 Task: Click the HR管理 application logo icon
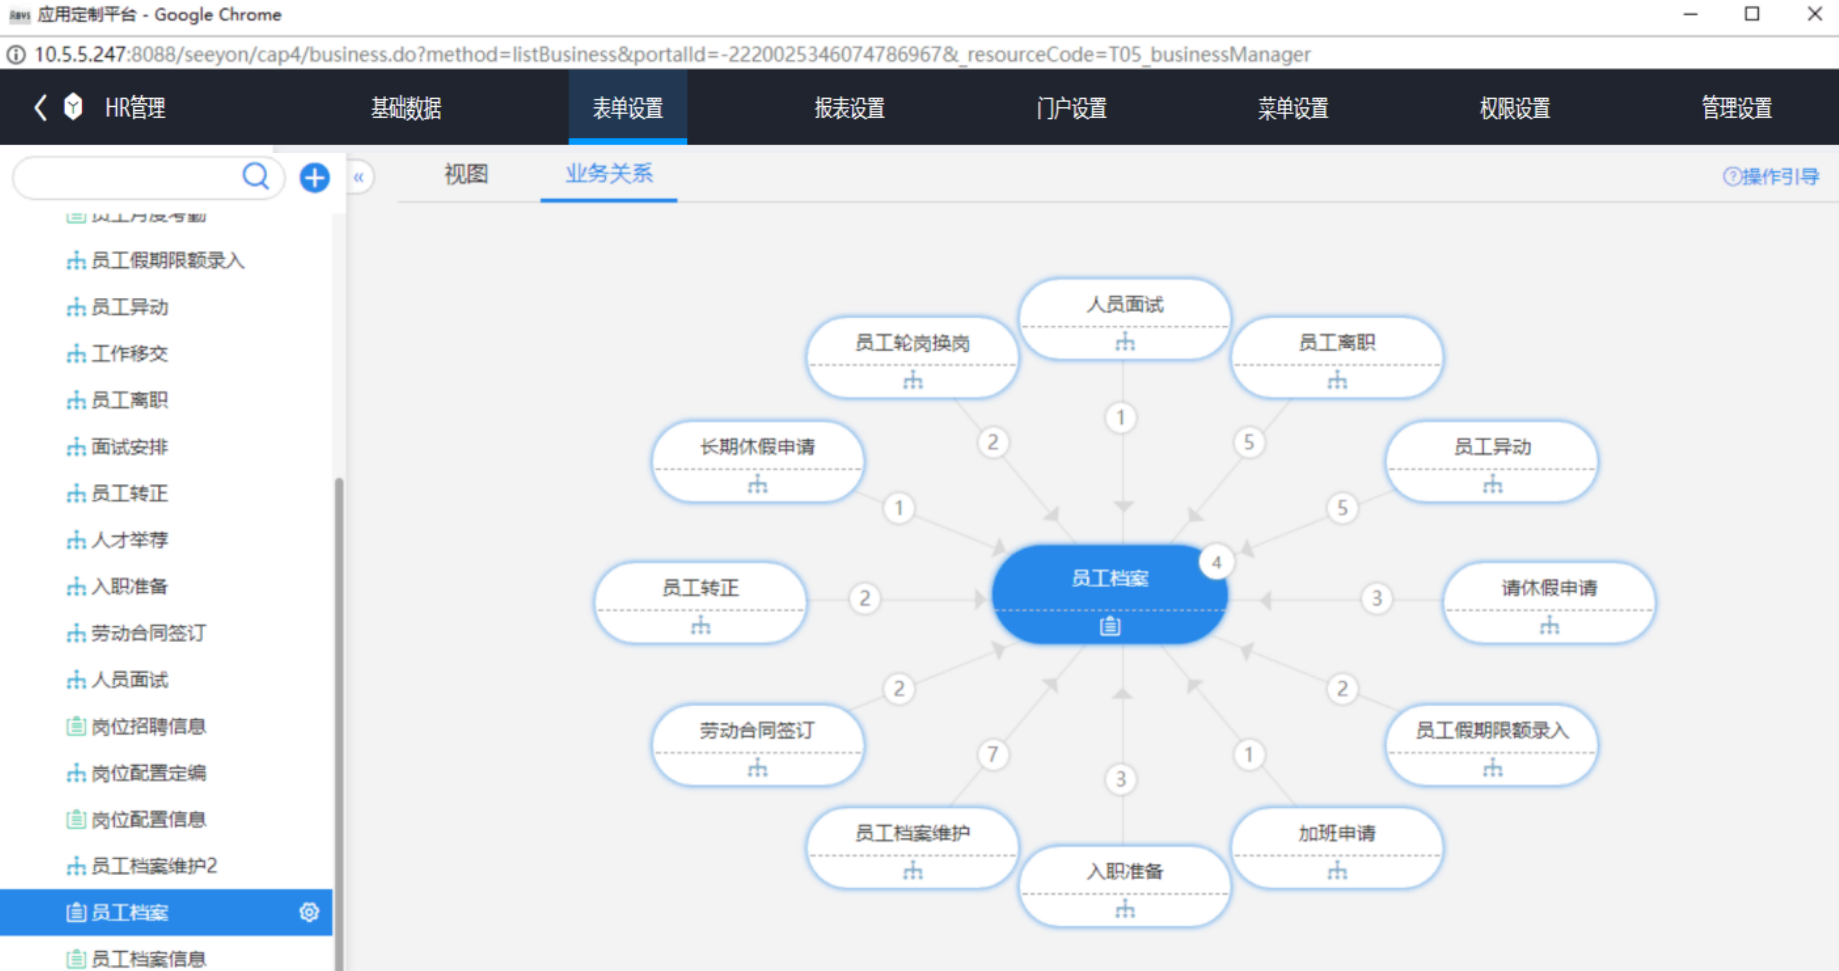tap(73, 106)
